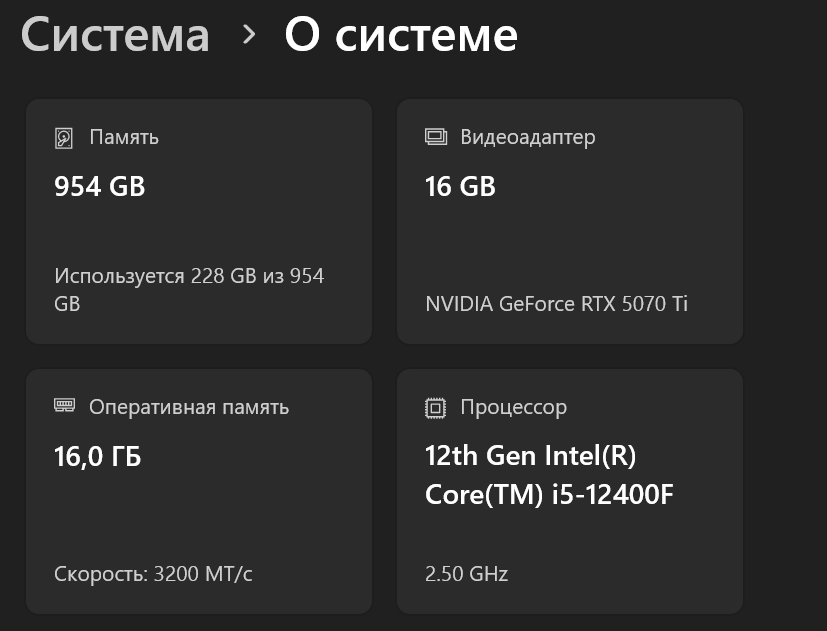827x631 pixels.
Task: Select the Core(TM) i5-12400F model line
Action: [x=549, y=494]
